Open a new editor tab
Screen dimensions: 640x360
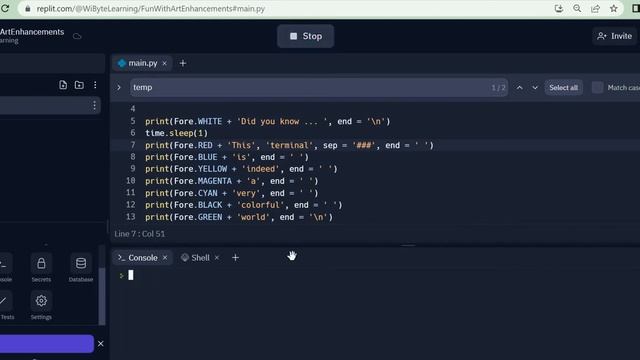[x=183, y=63]
